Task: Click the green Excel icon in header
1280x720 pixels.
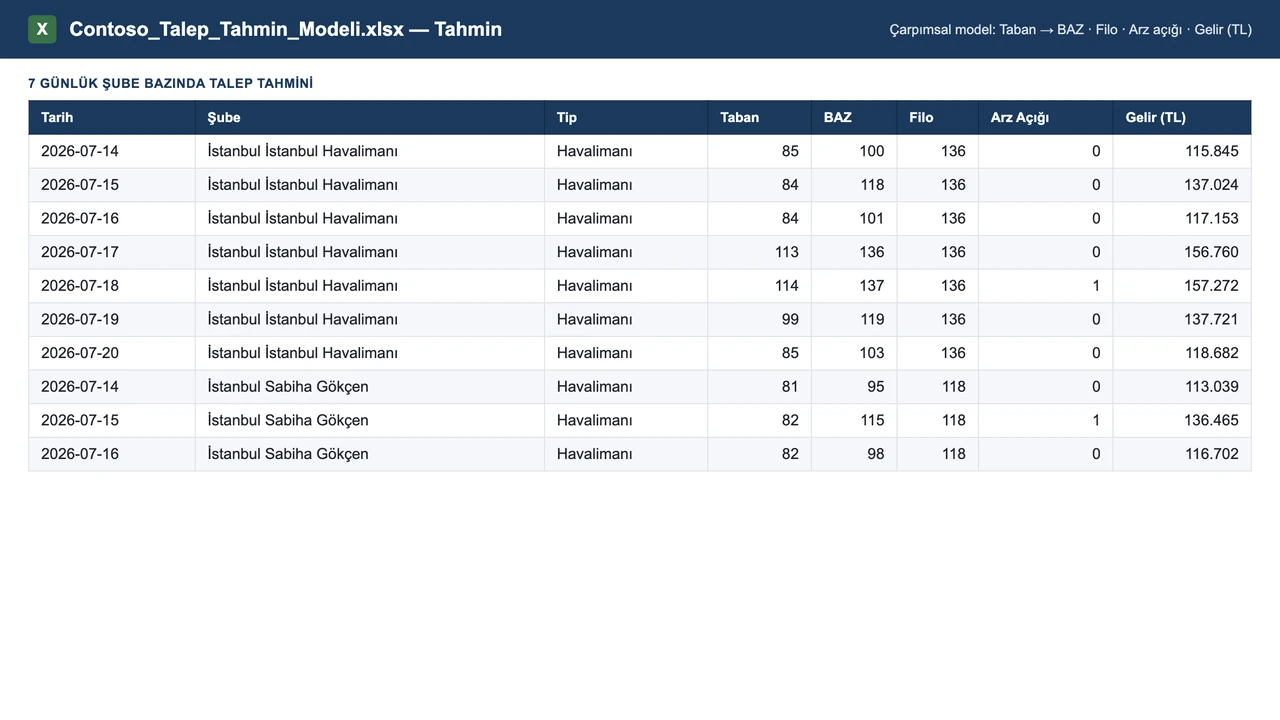Action: (x=42, y=29)
